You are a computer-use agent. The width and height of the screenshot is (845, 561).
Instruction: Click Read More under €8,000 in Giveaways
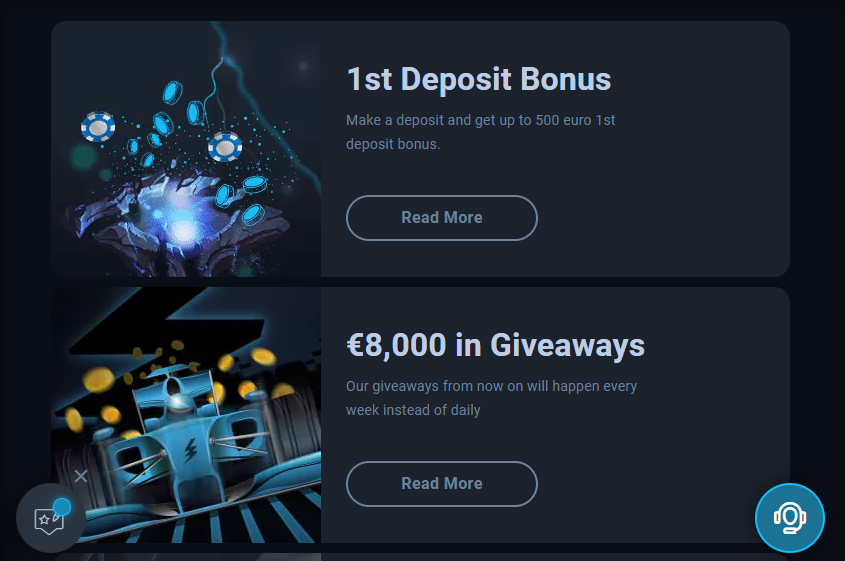[442, 484]
